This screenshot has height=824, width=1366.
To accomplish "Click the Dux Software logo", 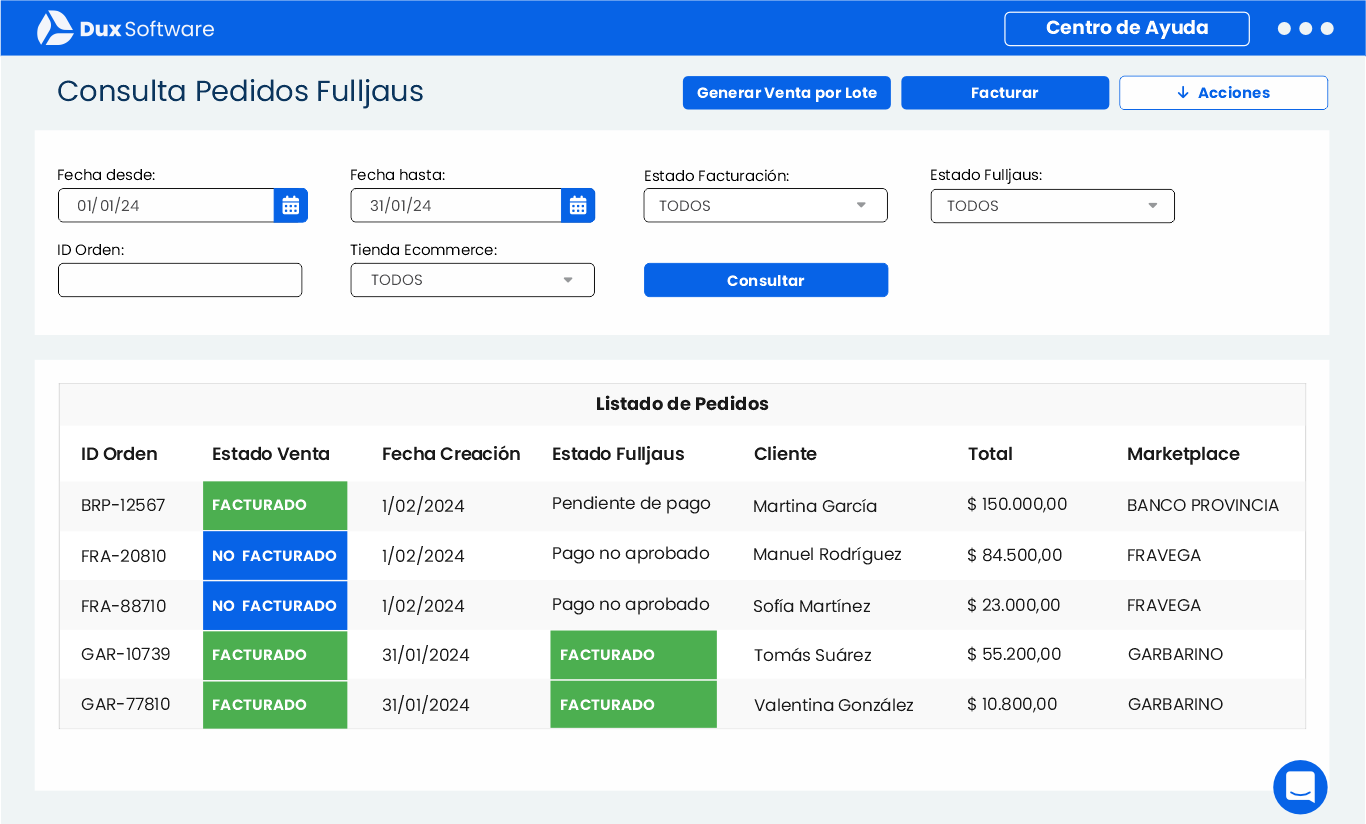I will [126, 28].
